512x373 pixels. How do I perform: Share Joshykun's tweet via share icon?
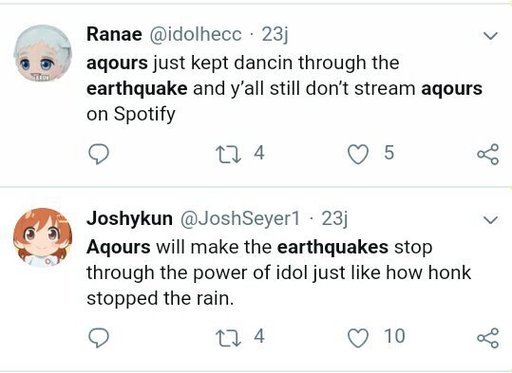pos(488,338)
